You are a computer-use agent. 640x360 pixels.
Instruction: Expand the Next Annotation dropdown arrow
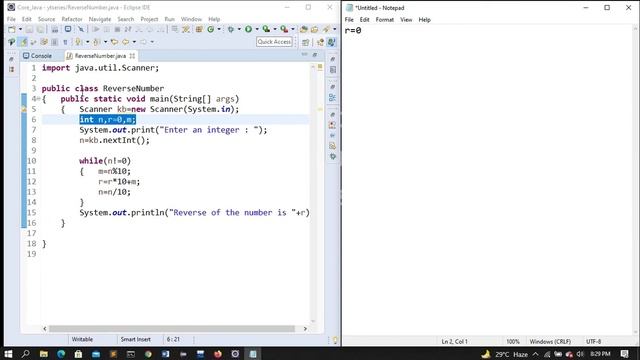87,42
